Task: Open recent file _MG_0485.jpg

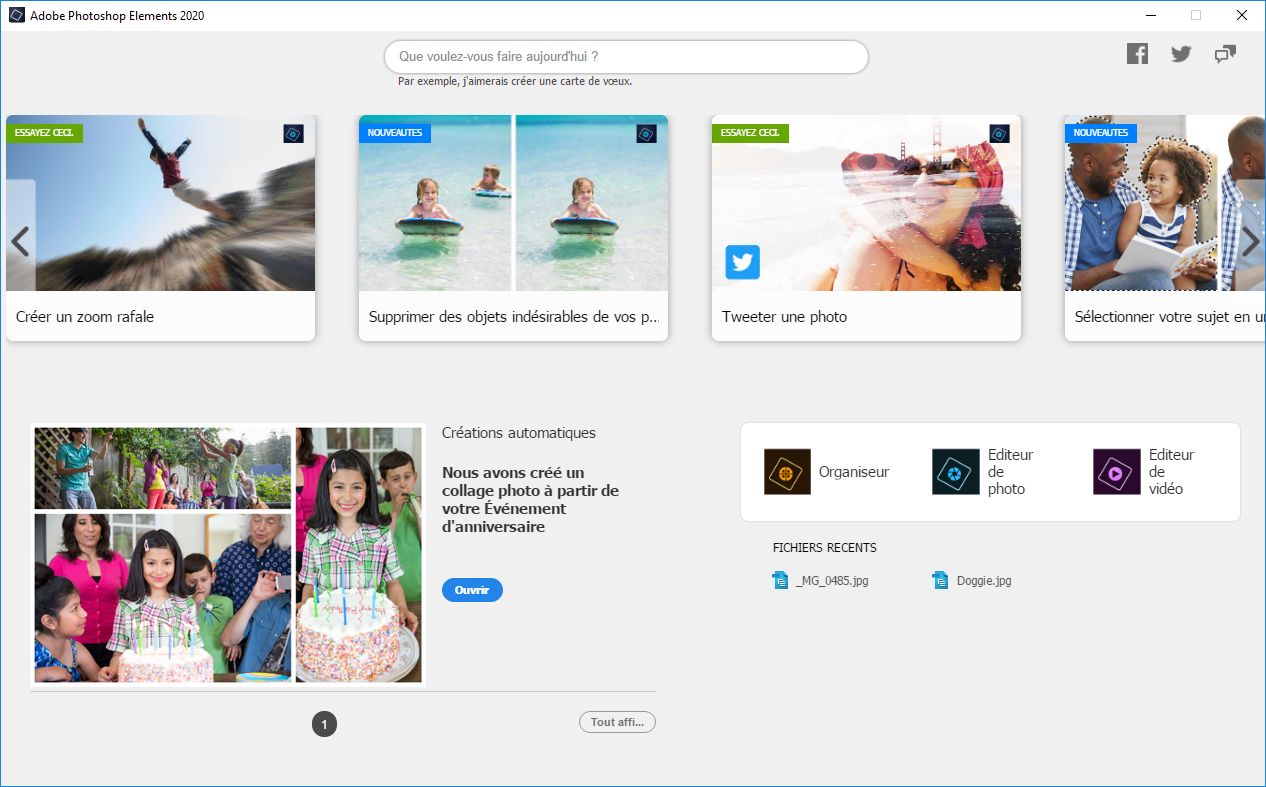Action: tap(832, 579)
